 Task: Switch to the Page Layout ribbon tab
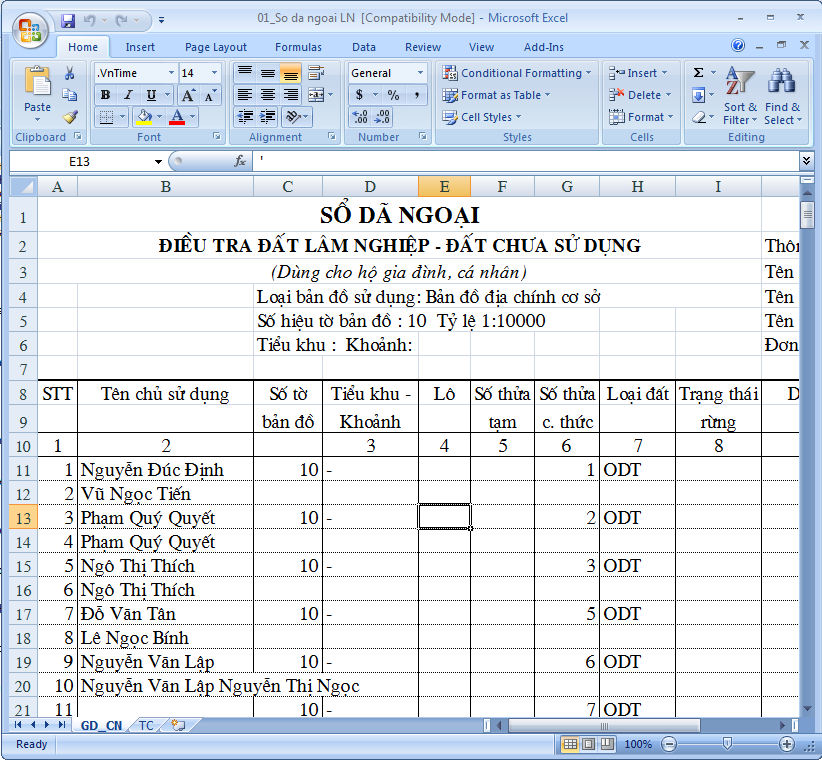[x=215, y=47]
